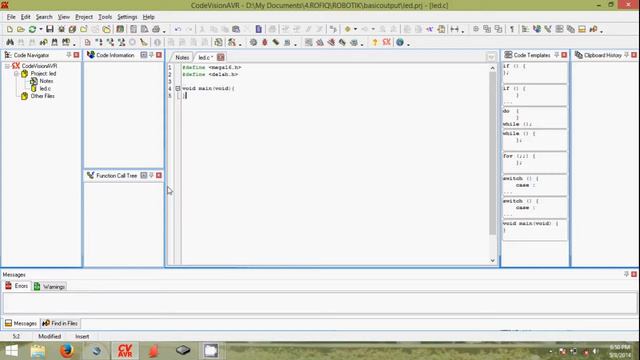Switch to the Notes editor tab

click(x=182, y=58)
